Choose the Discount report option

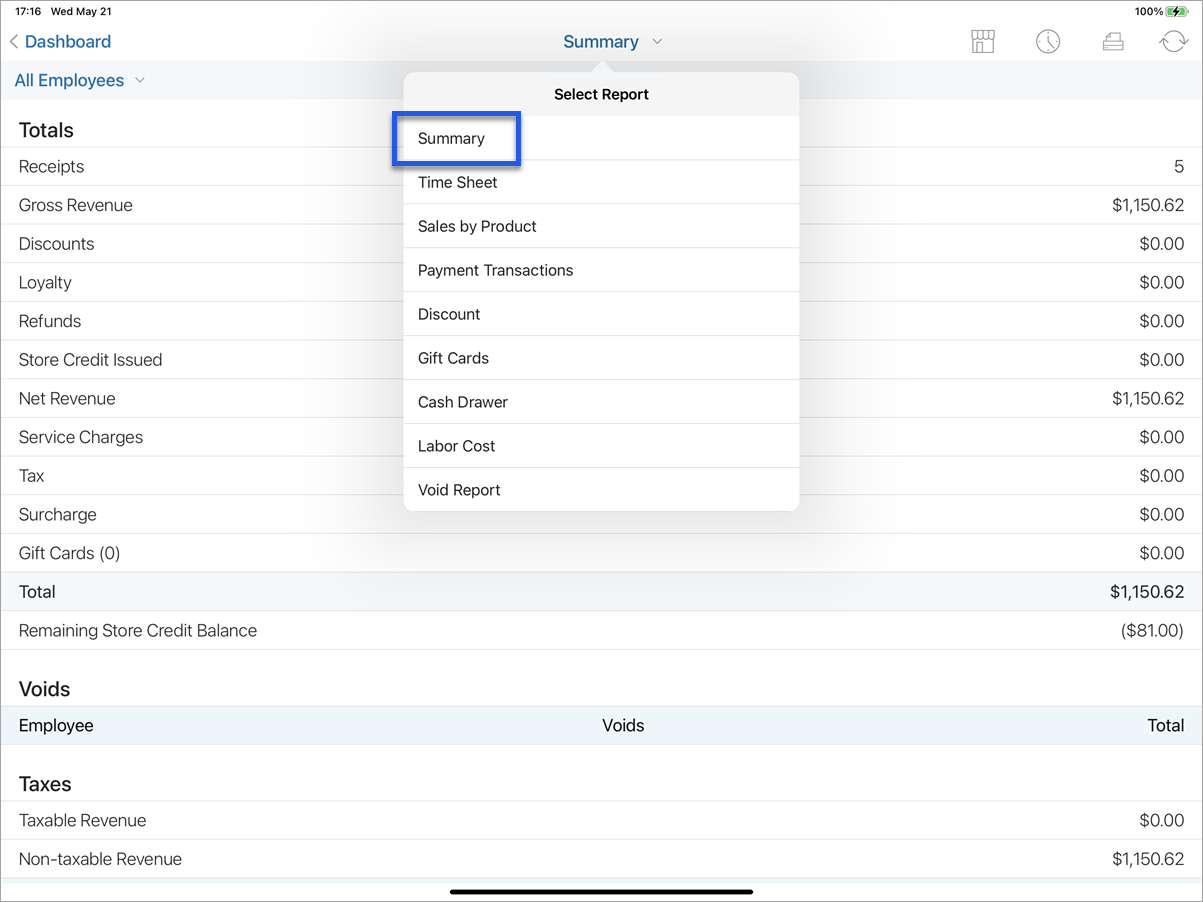click(x=449, y=314)
